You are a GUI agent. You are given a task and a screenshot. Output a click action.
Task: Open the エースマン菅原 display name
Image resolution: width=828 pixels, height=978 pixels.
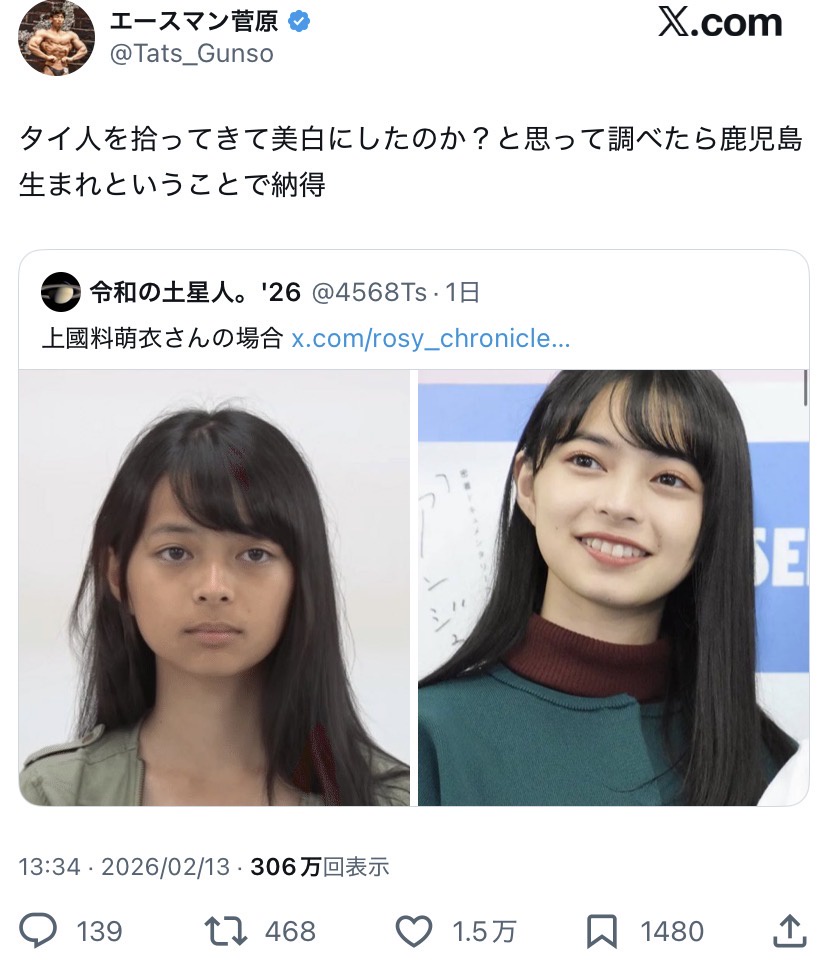(194, 22)
